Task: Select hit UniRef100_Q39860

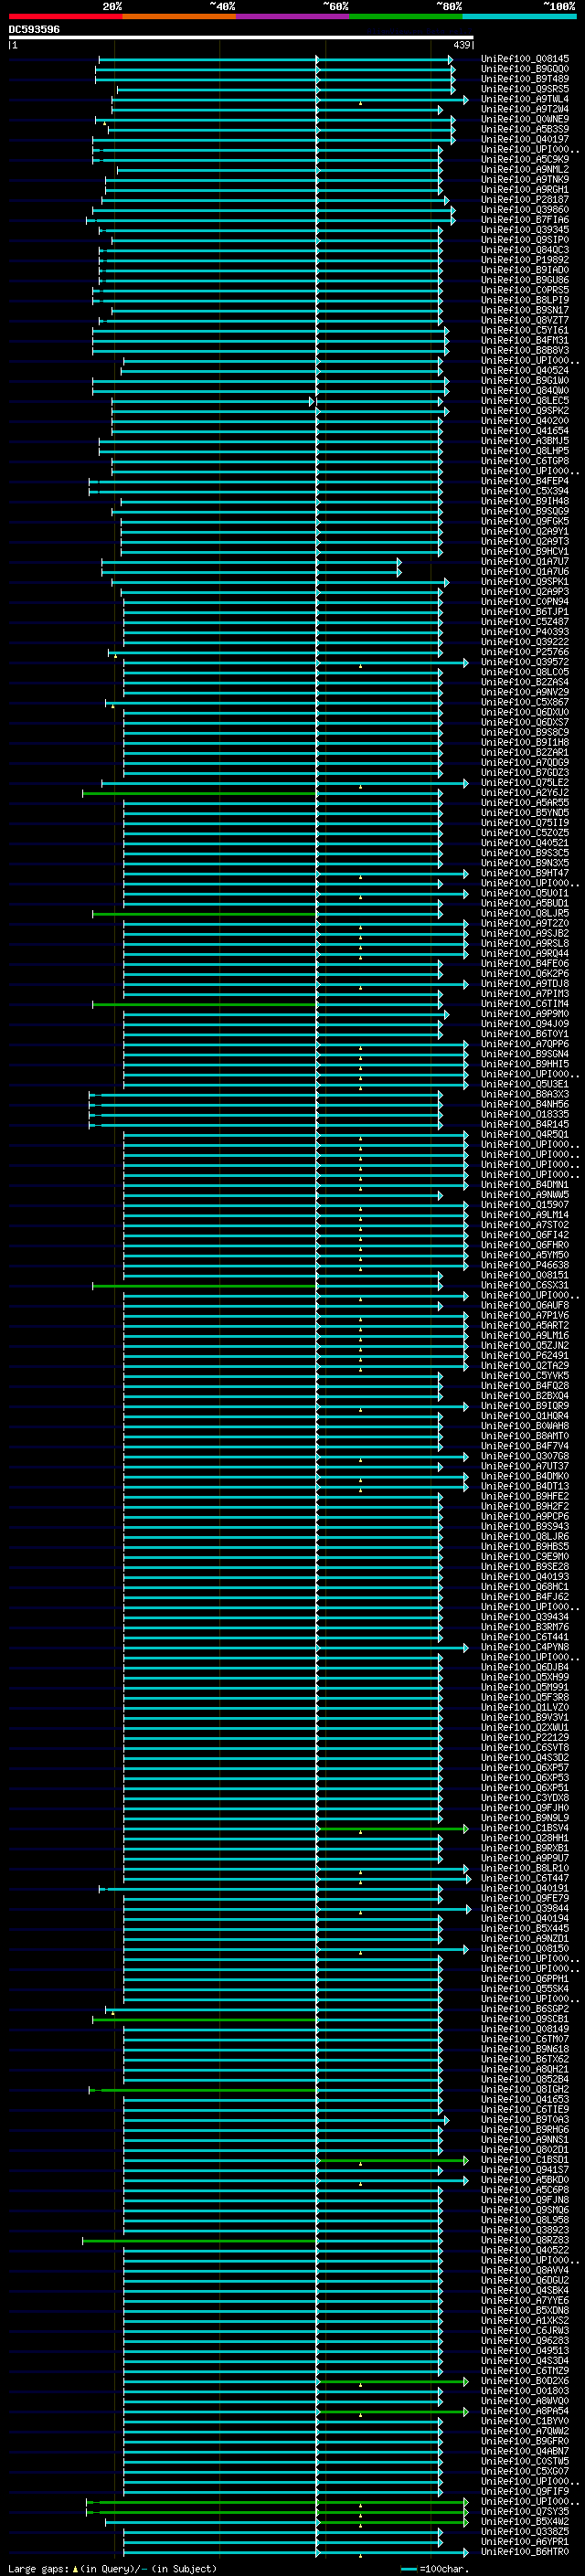Action: 525,210
